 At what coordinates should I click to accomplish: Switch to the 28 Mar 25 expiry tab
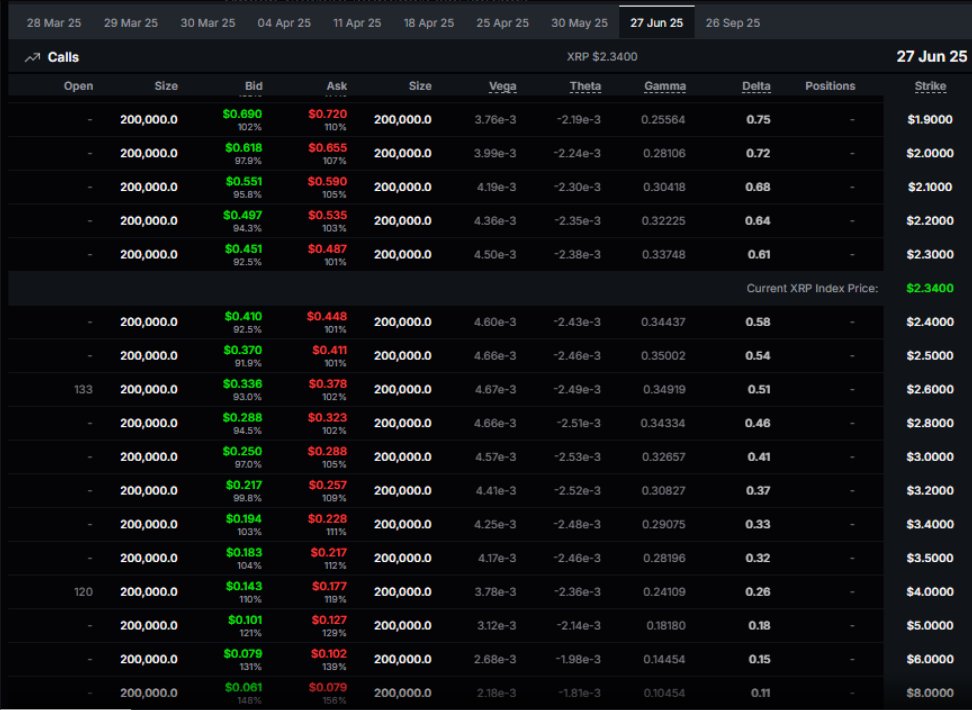coord(55,21)
